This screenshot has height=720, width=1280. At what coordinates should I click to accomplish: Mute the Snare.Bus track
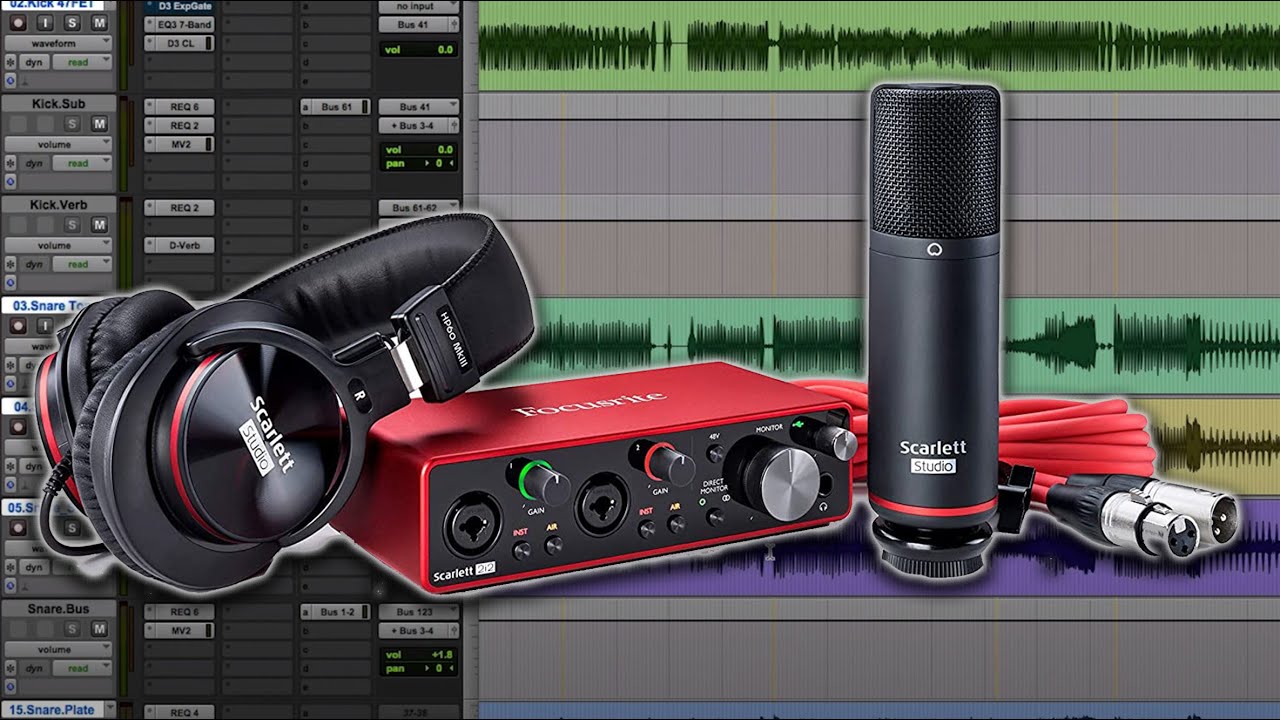point(99,629)
